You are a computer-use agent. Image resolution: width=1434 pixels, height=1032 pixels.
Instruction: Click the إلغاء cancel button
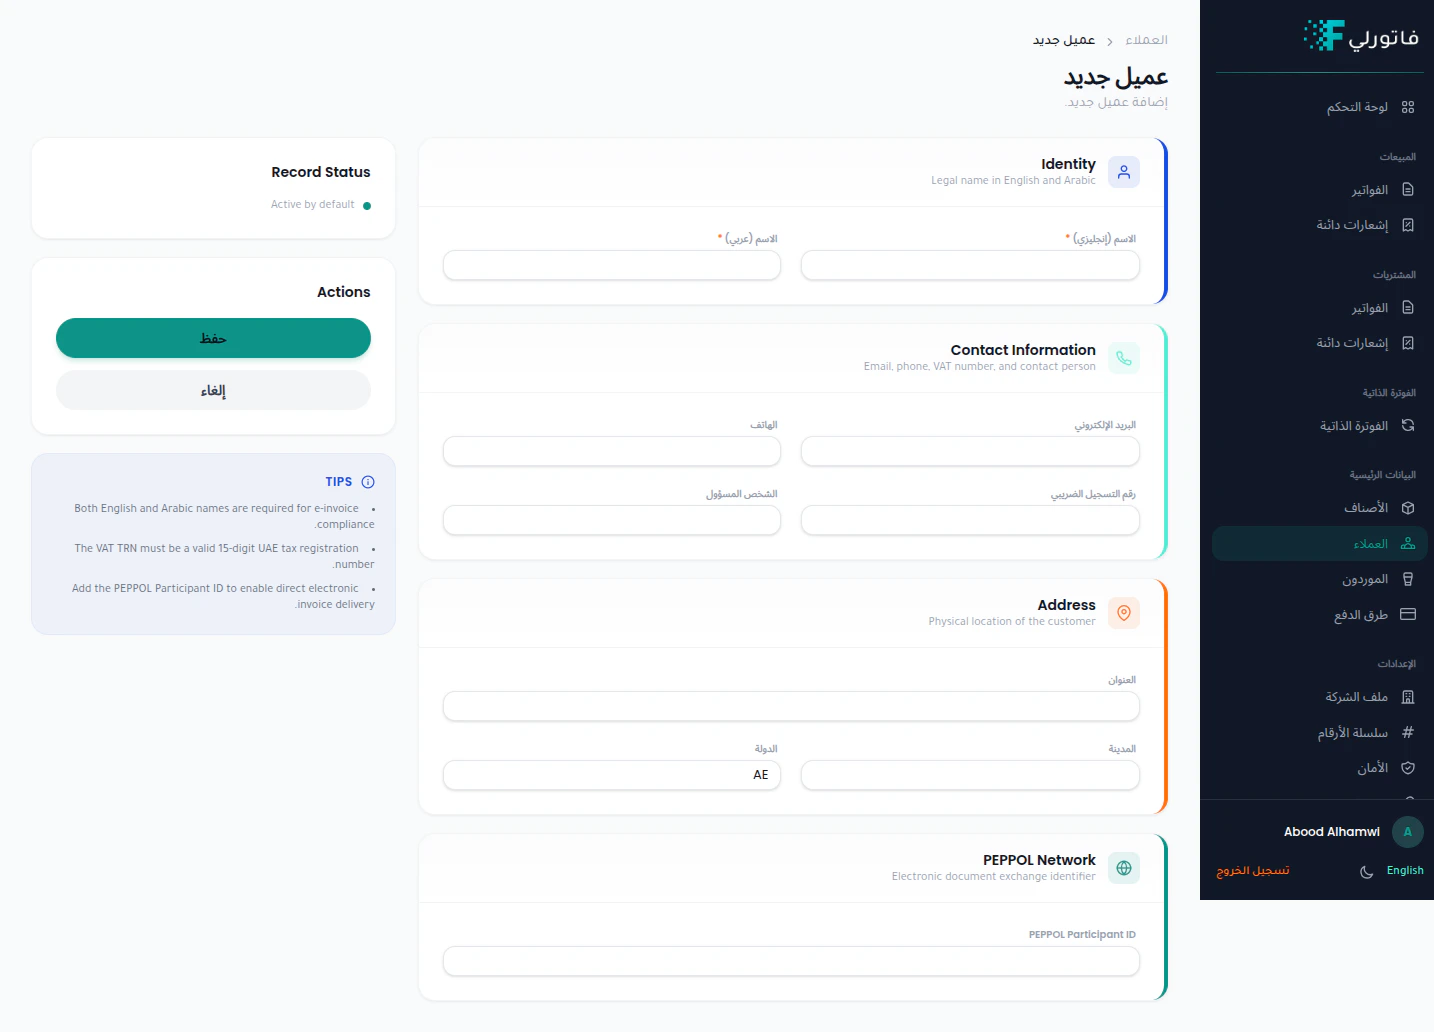[x=213, y=390]
